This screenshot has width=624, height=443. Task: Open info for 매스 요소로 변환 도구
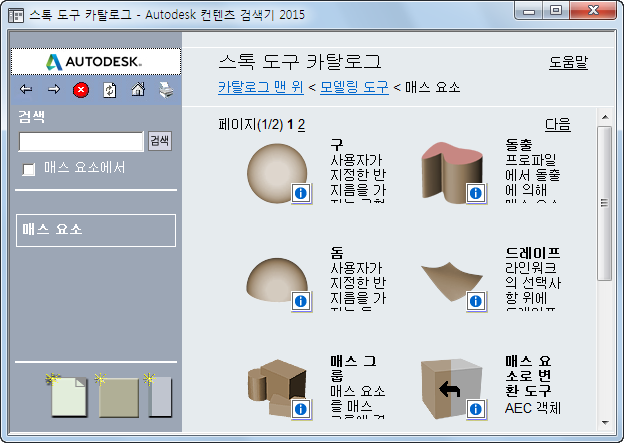476,409
